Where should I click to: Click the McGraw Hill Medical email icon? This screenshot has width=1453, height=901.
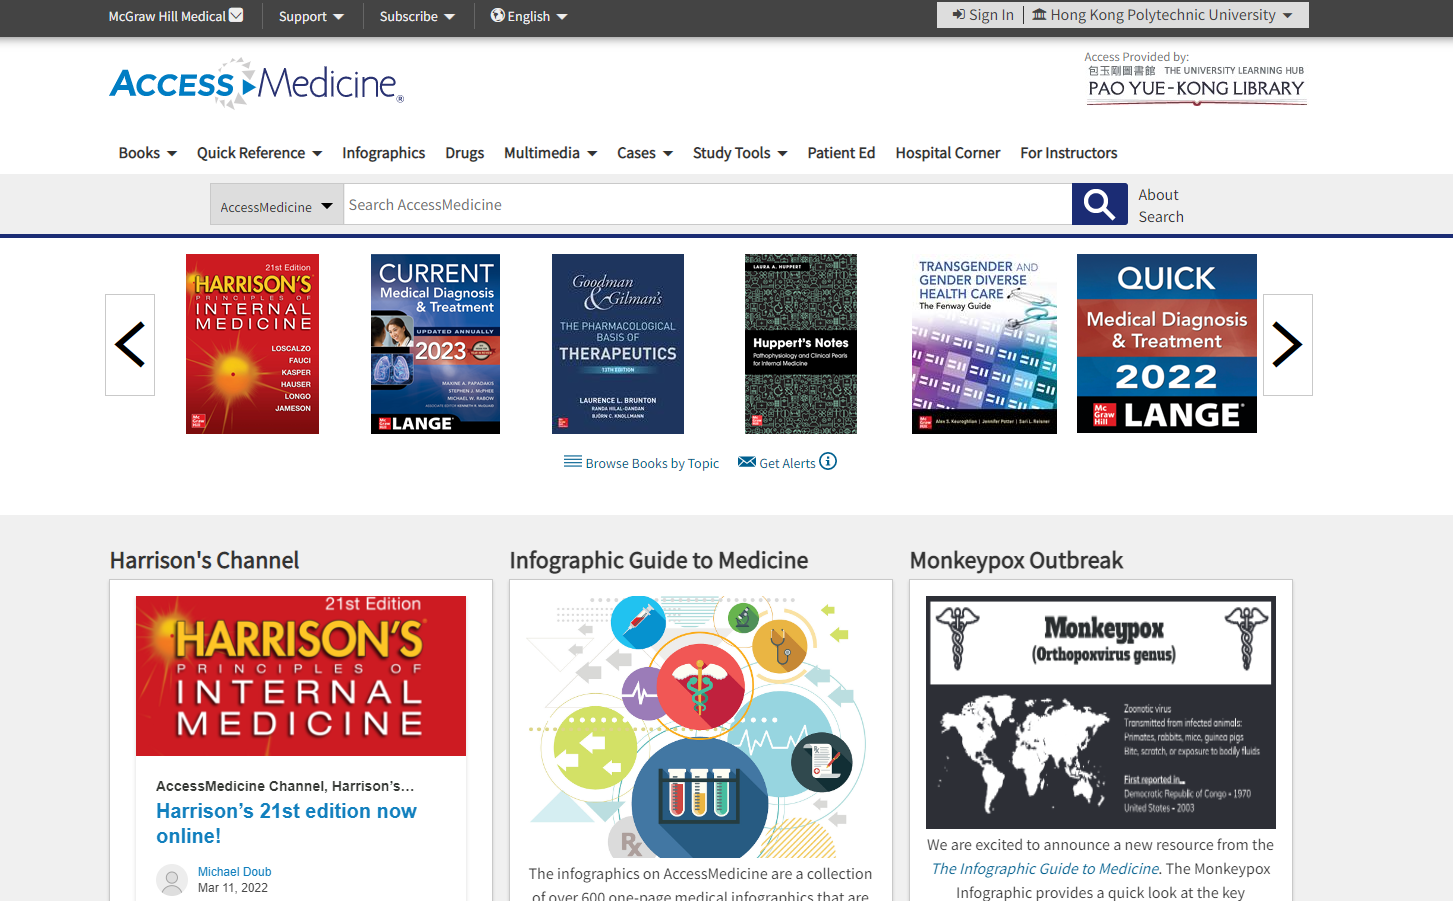pos(236,15)
